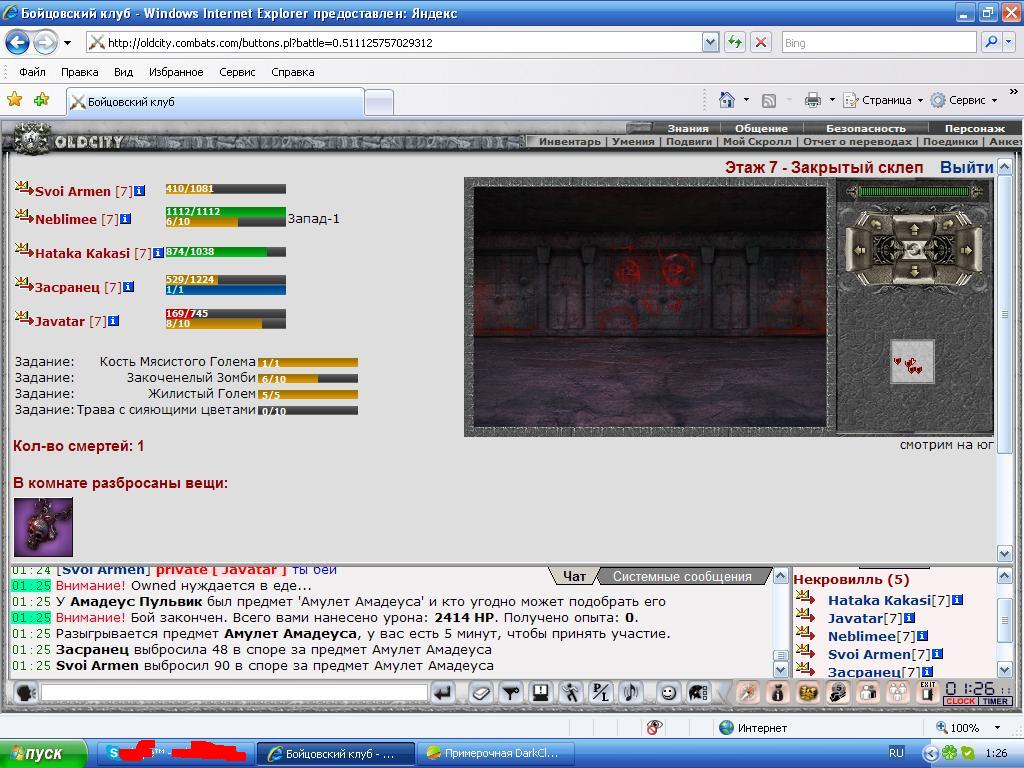
Task: Toggle the TIMER mode button
Action: coord(995,701)
